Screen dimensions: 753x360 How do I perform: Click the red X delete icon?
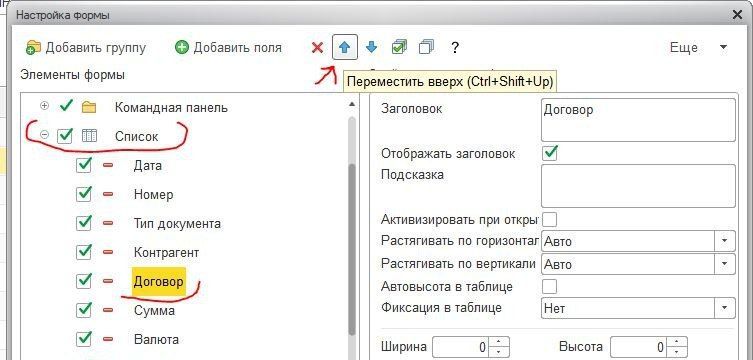click(x=317, y=48)
